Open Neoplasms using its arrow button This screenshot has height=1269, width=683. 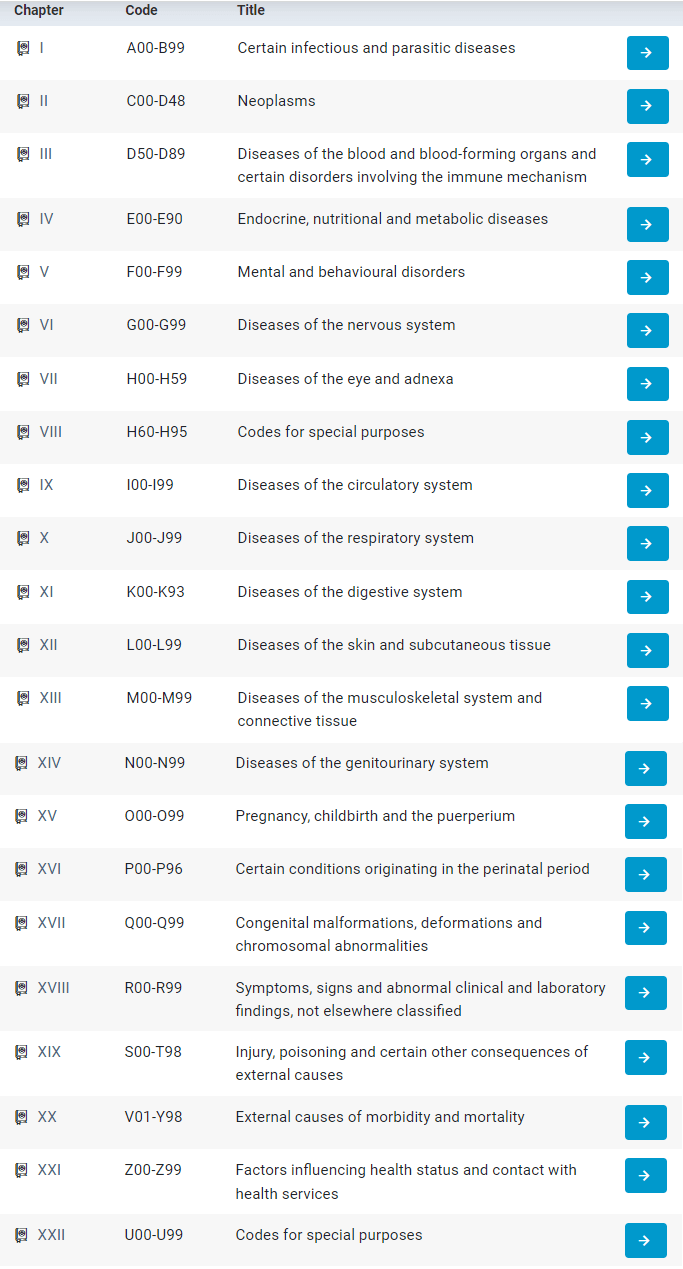(647, 106)
